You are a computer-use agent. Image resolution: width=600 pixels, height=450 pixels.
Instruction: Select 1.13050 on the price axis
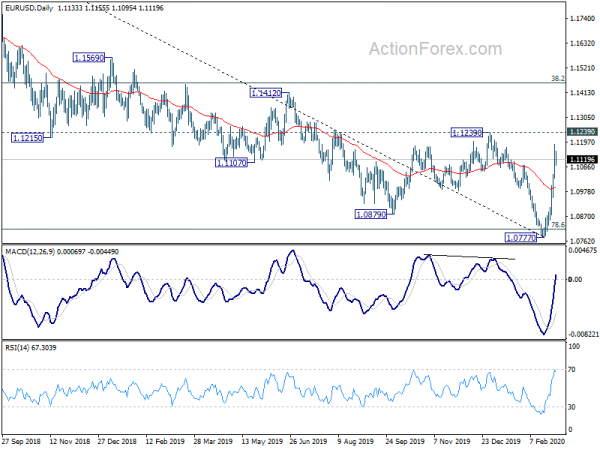point(582,117)
